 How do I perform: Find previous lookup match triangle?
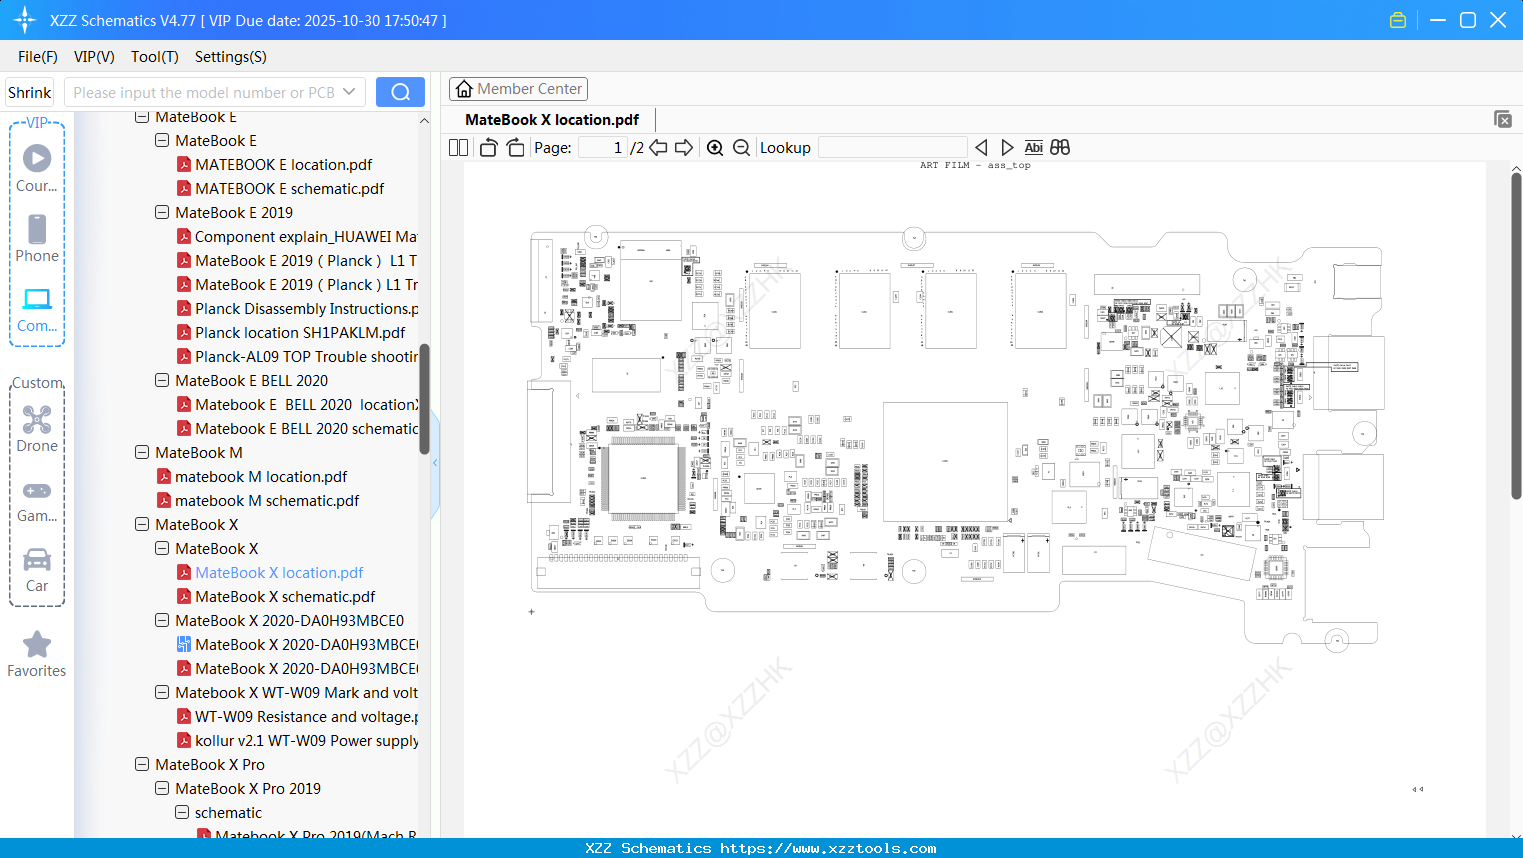[x=981, y=147]
